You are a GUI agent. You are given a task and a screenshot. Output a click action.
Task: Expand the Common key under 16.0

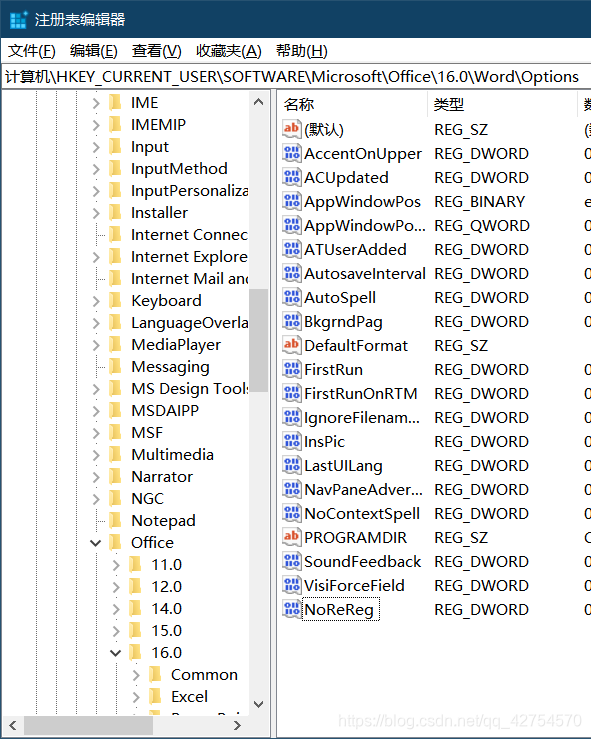136,674
